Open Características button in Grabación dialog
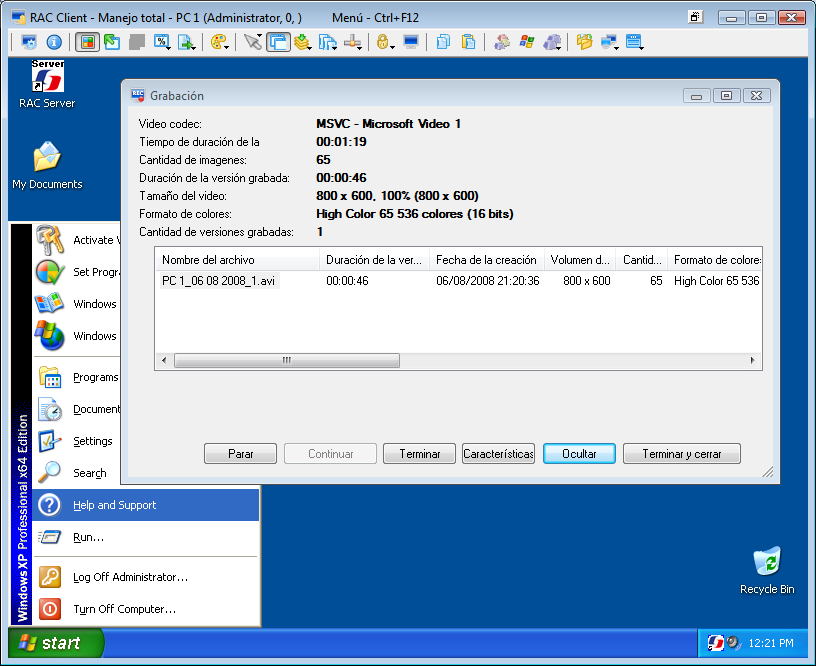 click(499, 454)
